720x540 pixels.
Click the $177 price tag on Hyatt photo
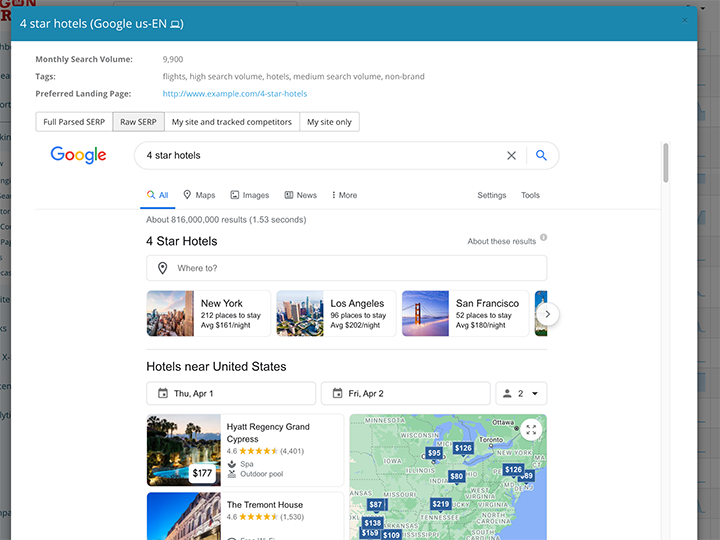203,472
